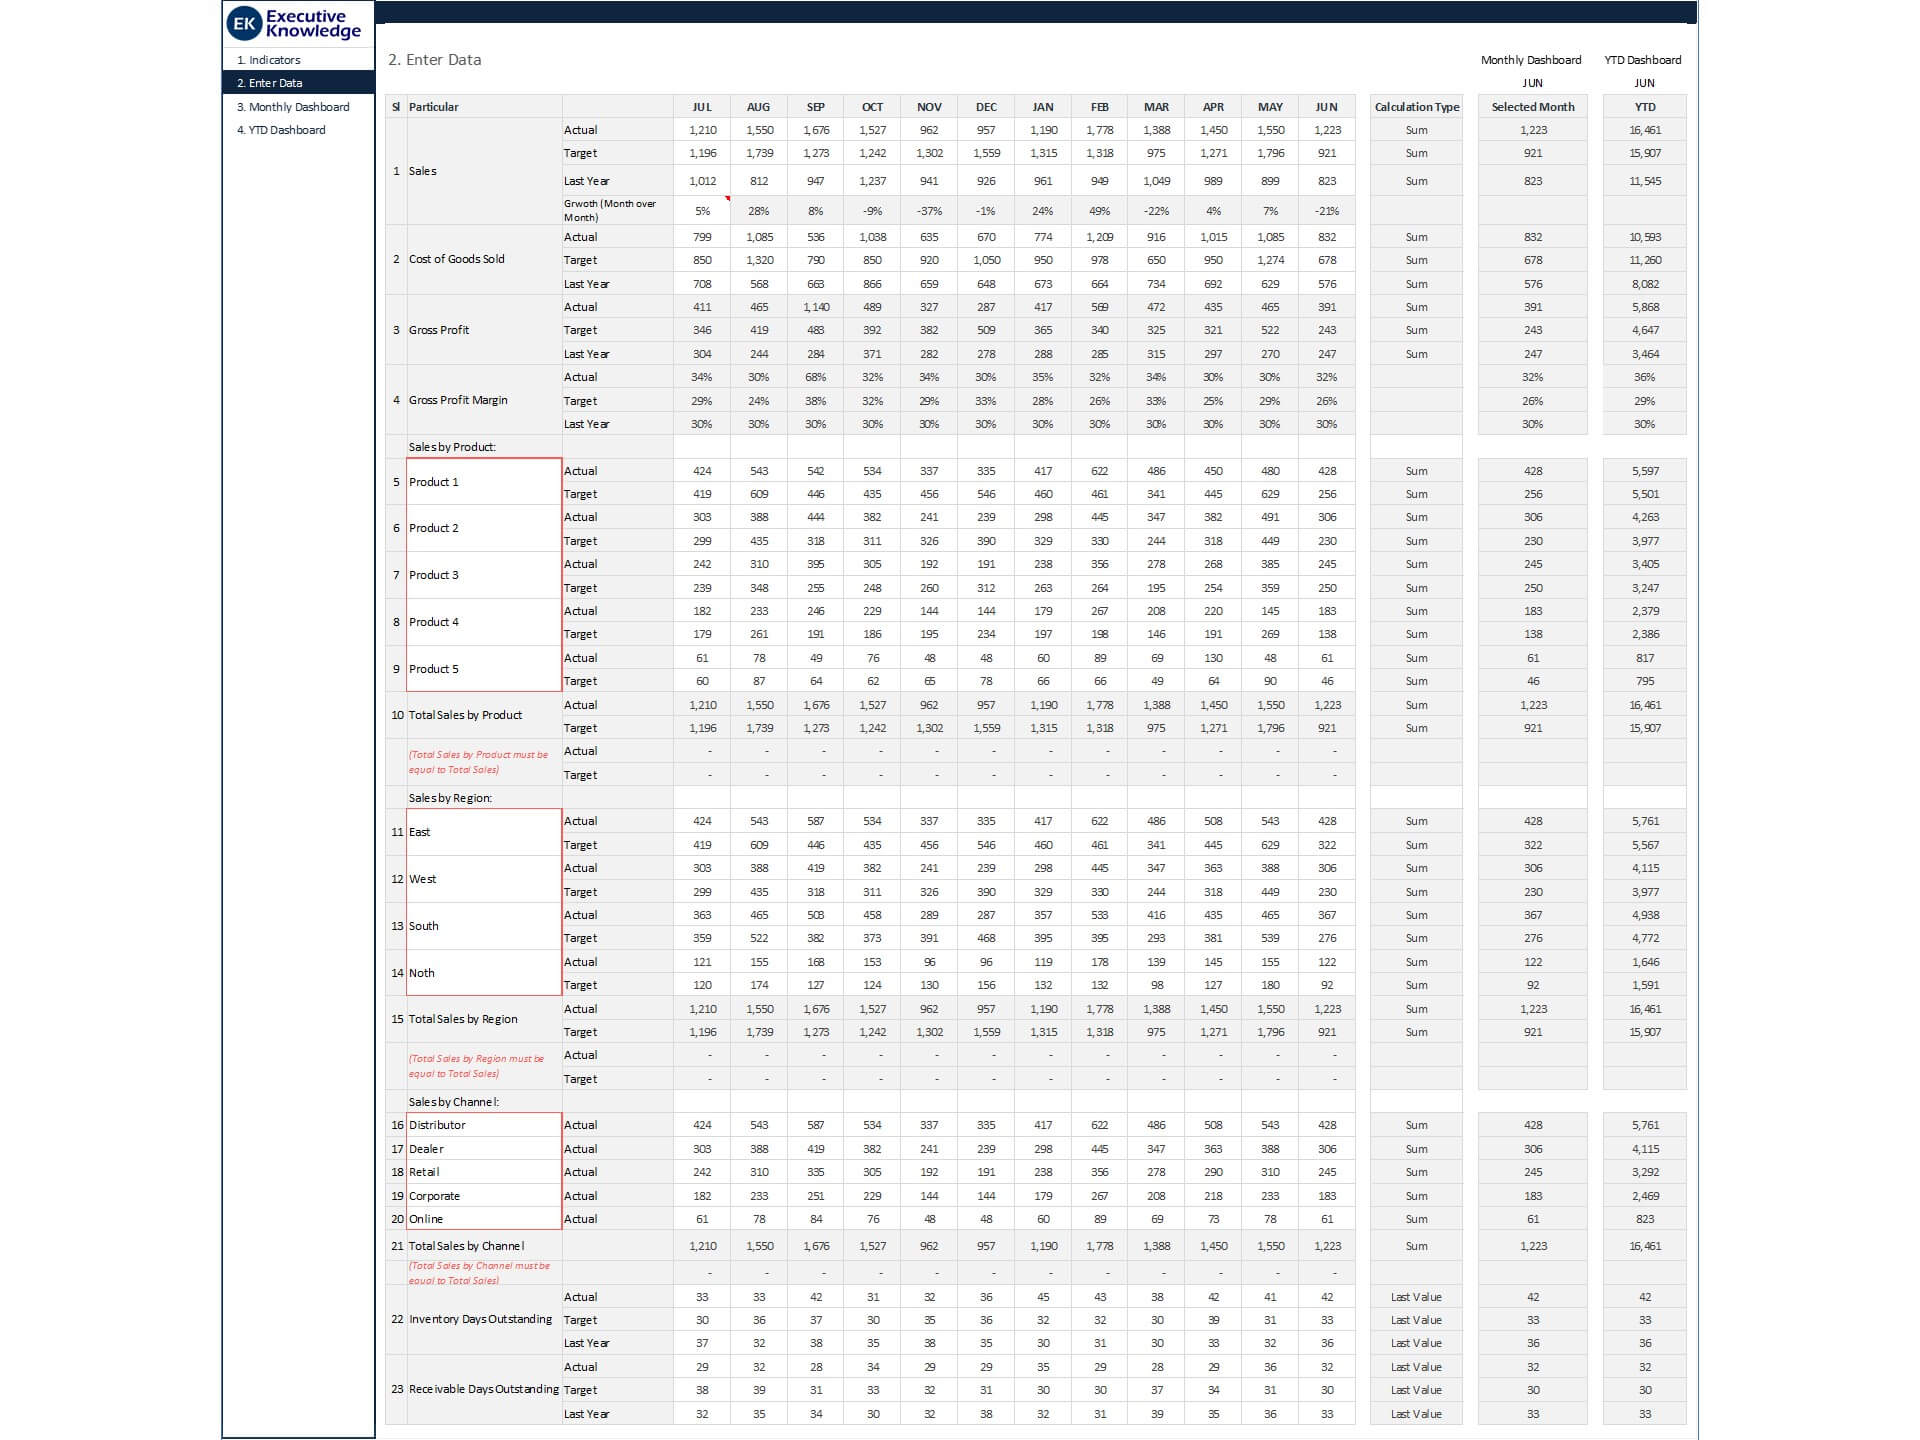Navigate to 4. YTD Dashboard
The width and height of the screenshot is (1920, 1440).
point(281,130)
